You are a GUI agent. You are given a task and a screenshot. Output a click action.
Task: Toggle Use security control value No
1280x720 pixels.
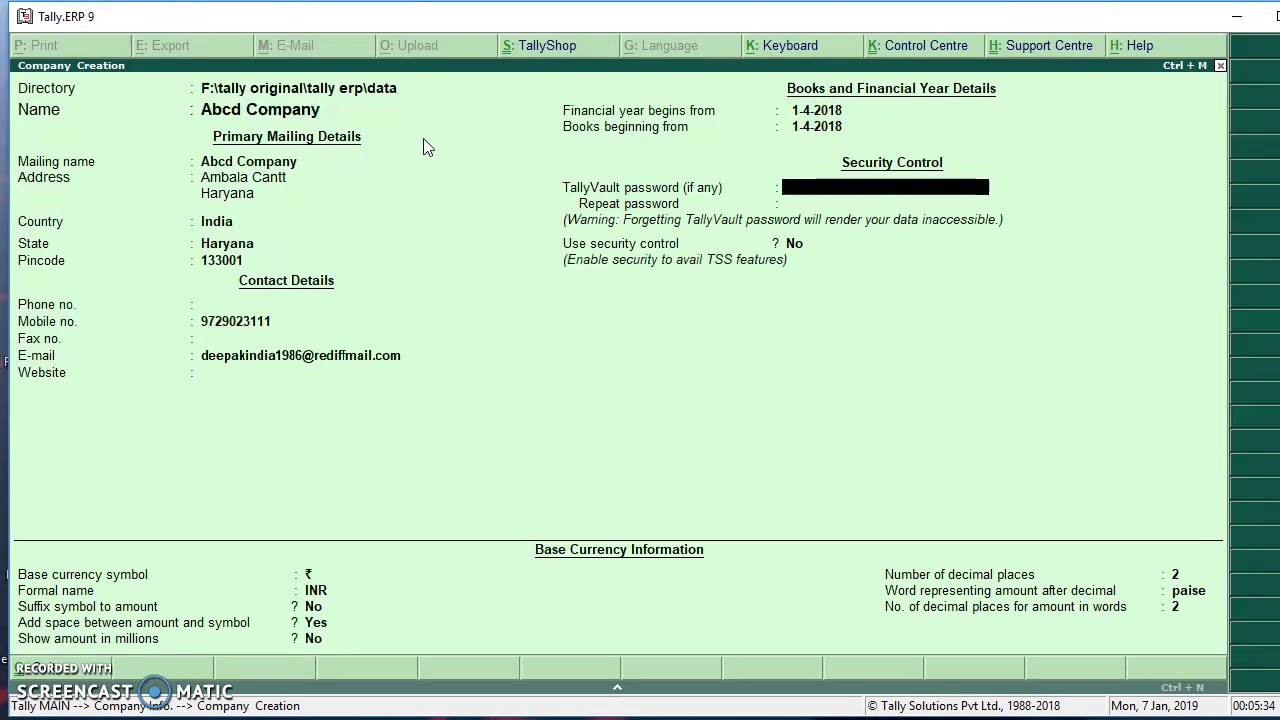click(x=794, y=244)
